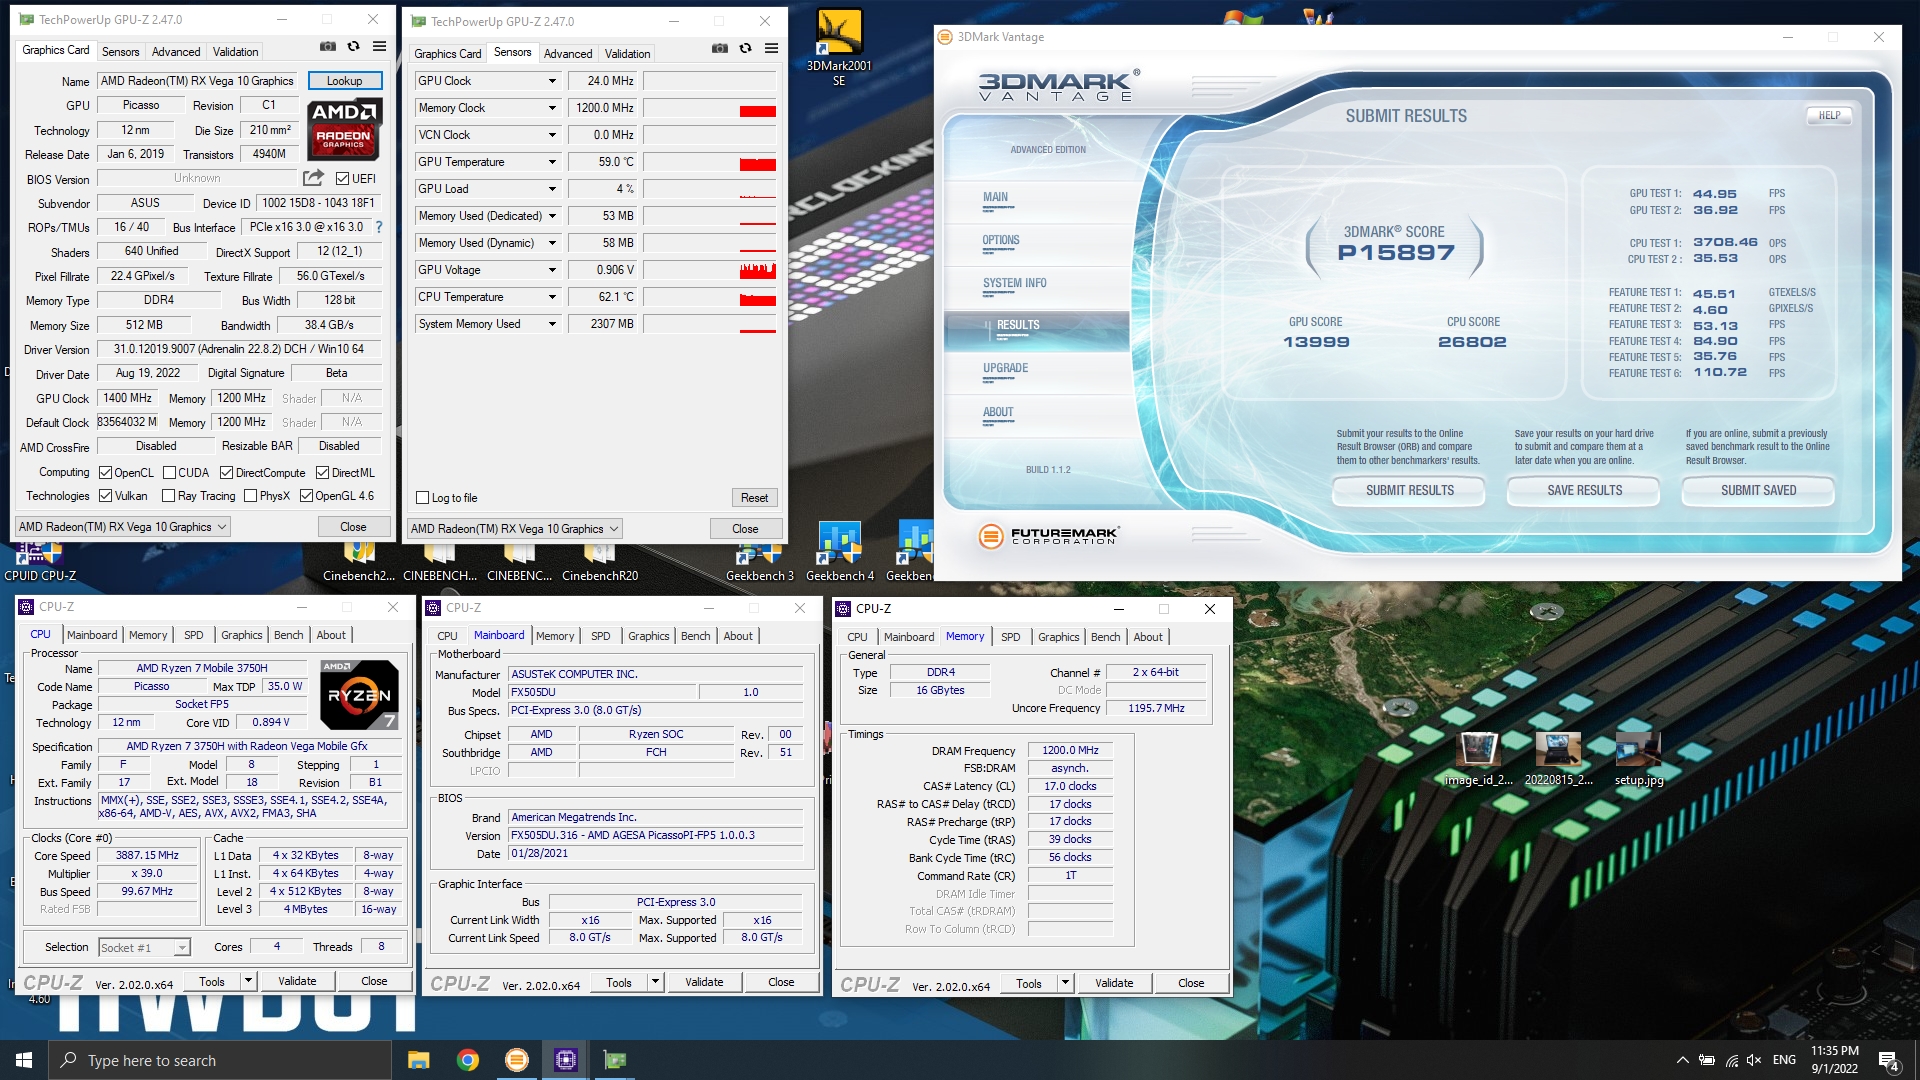
Task: Click the CPU Temperature sensor graph
Action: (x=710, y=297)
